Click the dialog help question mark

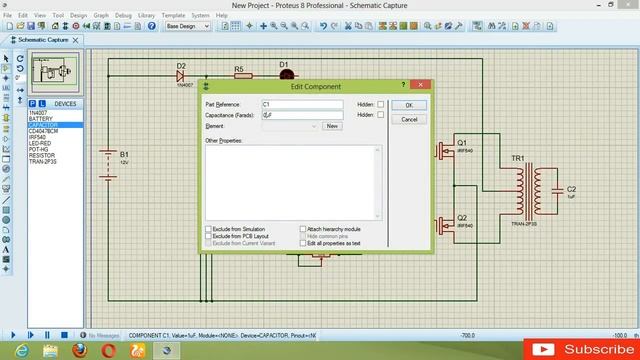(403, 84)
